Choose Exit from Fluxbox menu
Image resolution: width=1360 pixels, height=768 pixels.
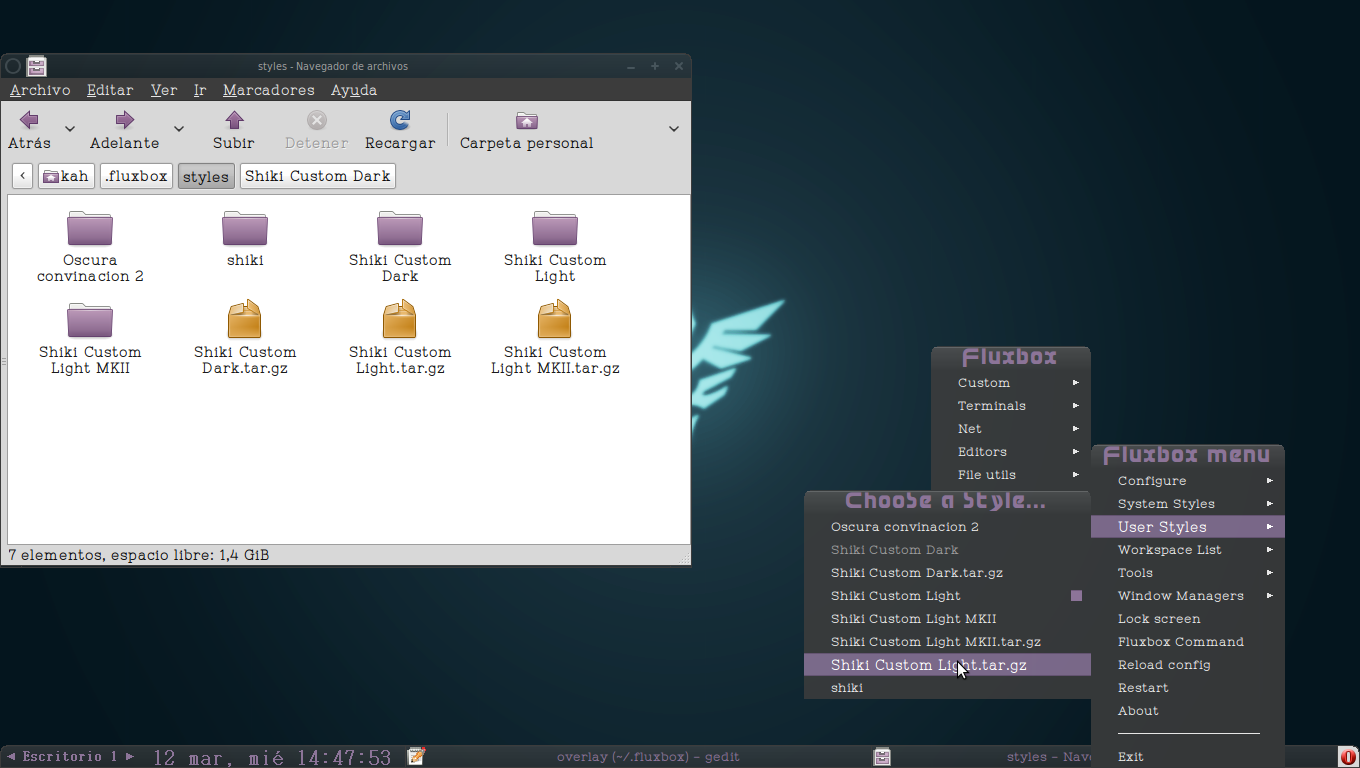[x=1188, y=757]
